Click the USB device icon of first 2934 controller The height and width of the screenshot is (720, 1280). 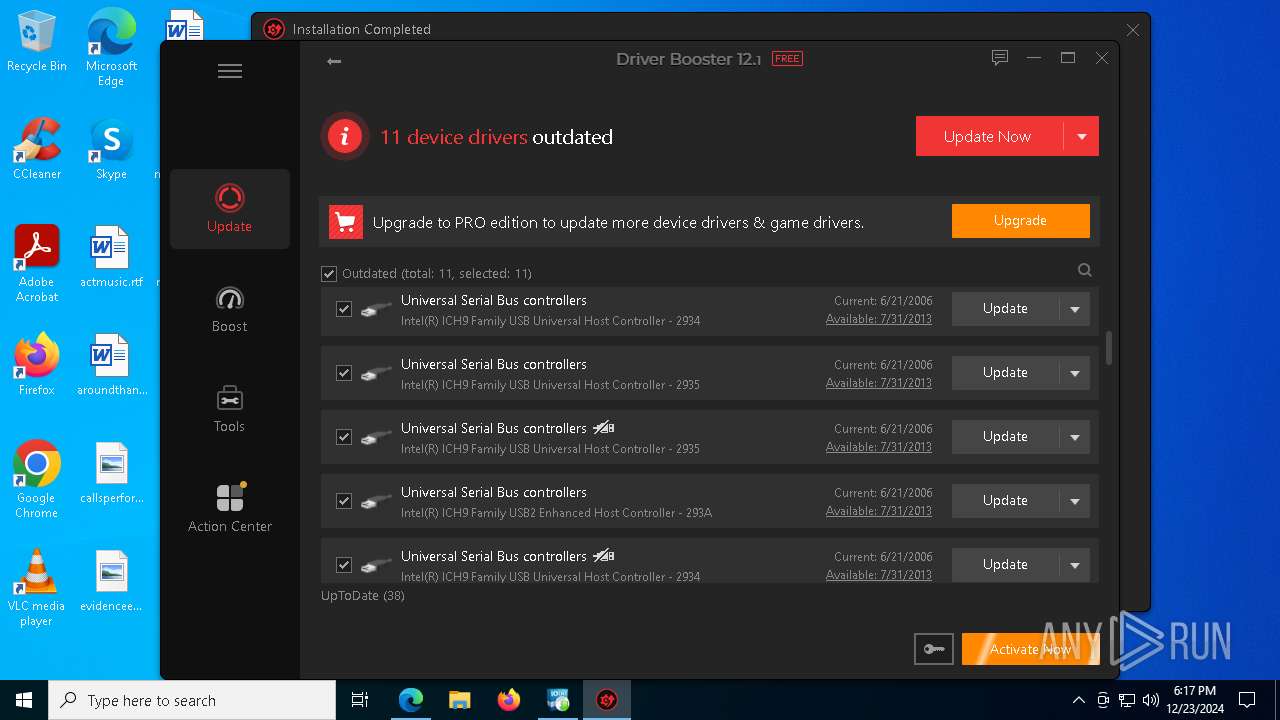click(377, 309)
